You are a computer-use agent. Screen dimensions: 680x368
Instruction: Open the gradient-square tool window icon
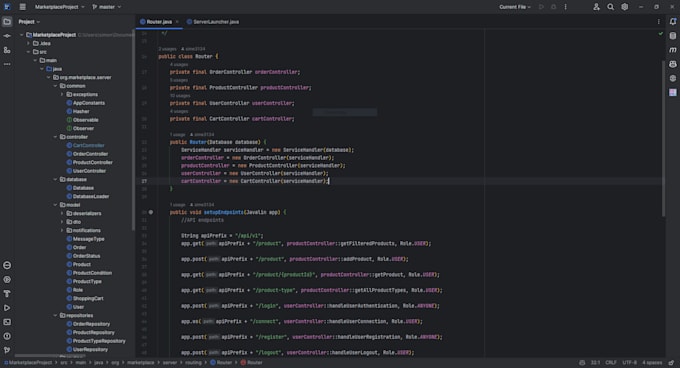(x=673, y=92)
